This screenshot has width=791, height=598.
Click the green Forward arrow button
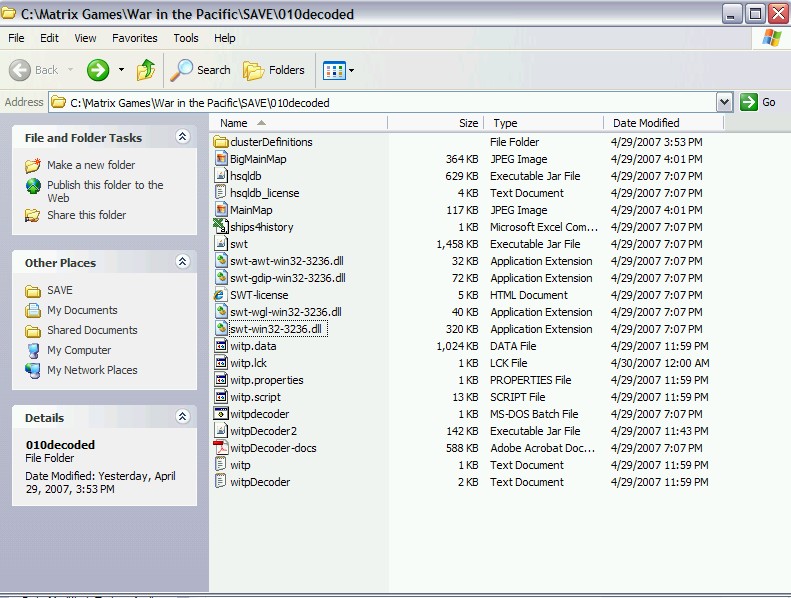pos(98,70)
